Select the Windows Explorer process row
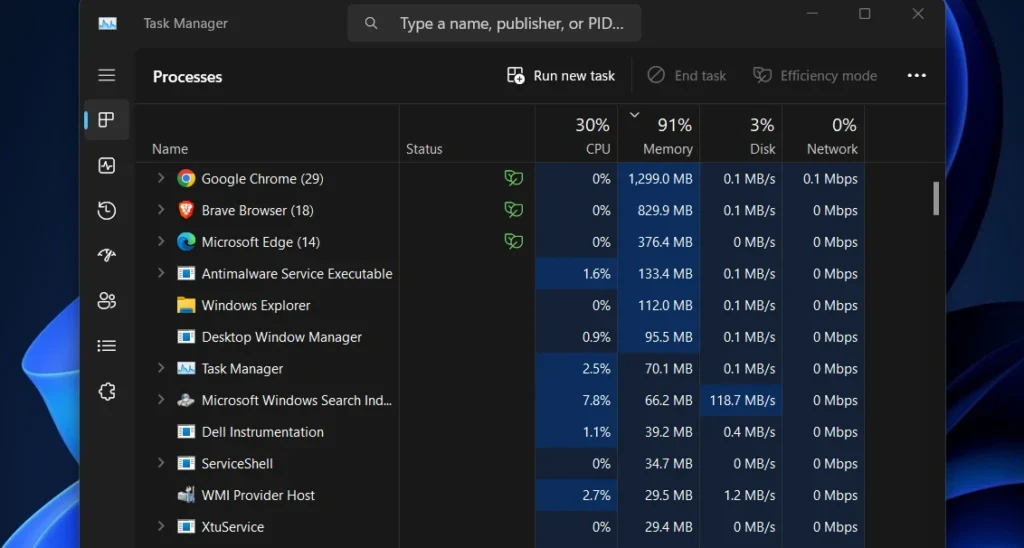Screen dimensions: 1024x548 (500, 305)
